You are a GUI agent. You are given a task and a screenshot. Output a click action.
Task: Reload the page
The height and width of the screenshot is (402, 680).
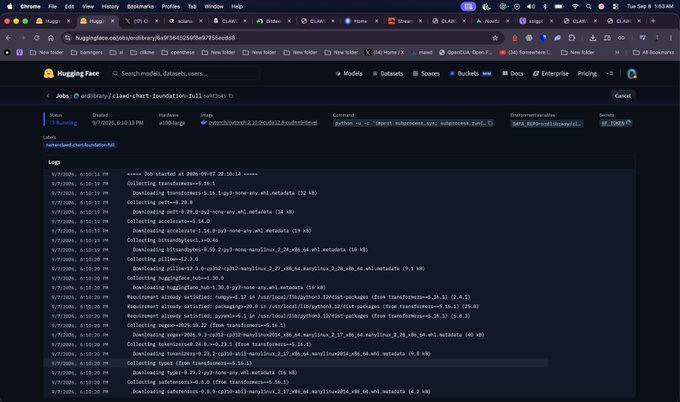point(36,38)
